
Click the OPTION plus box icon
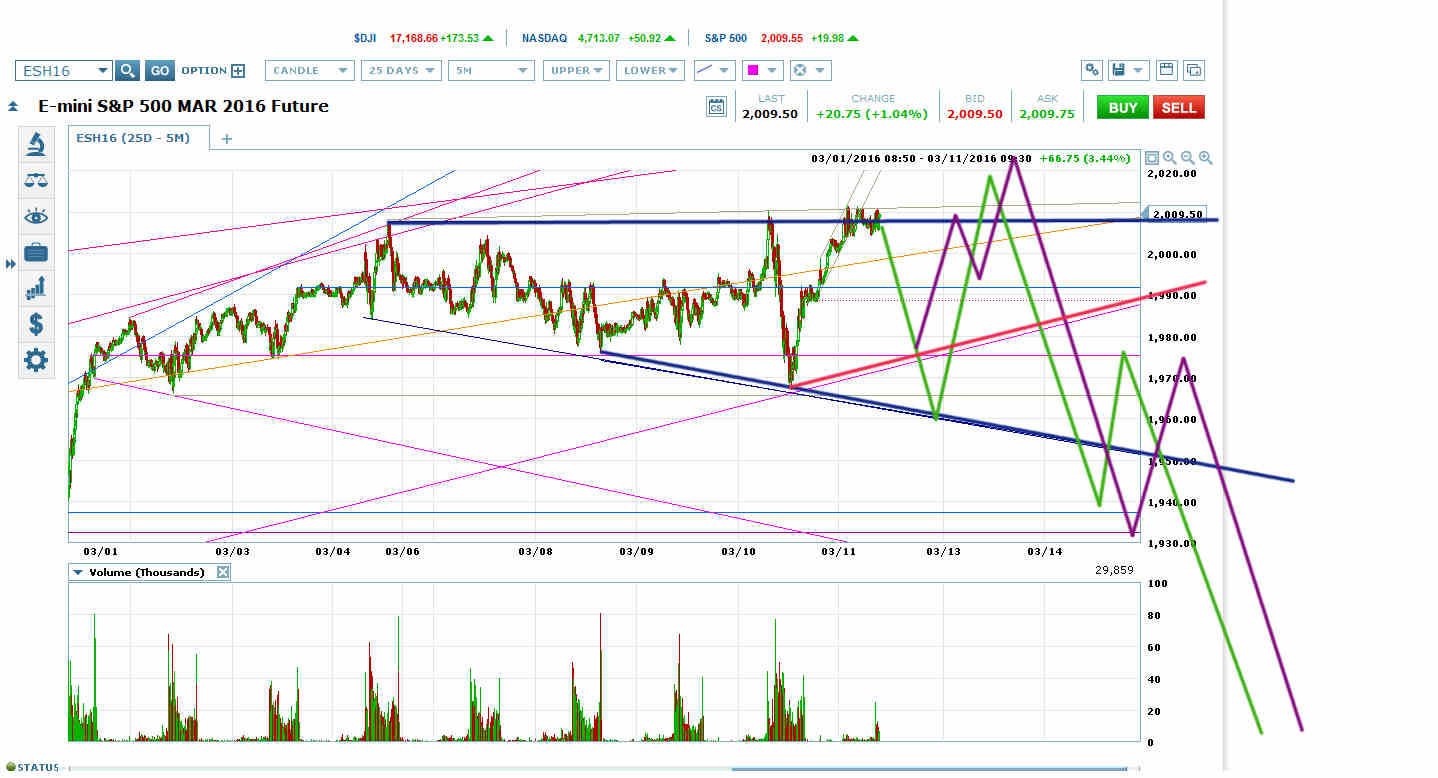pos(238,70)
